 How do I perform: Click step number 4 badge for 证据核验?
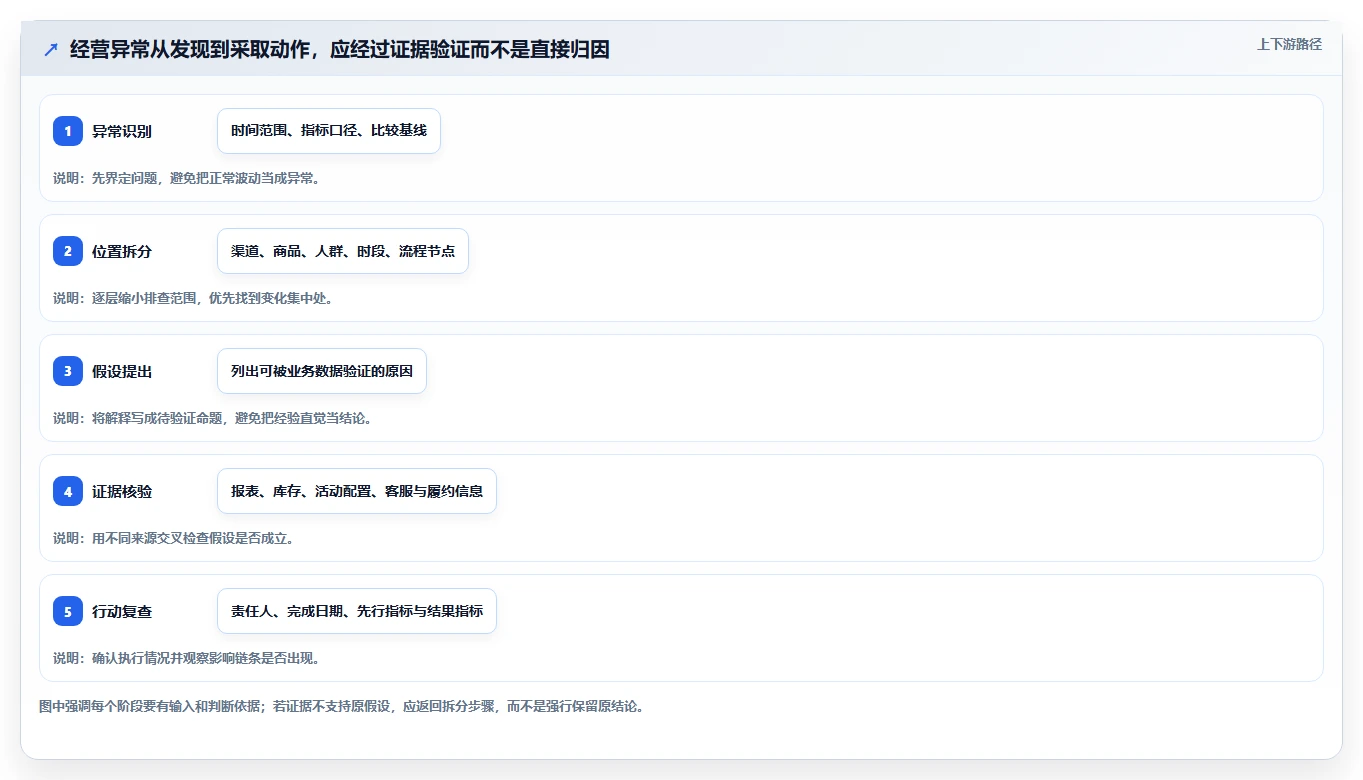point(68,491)
